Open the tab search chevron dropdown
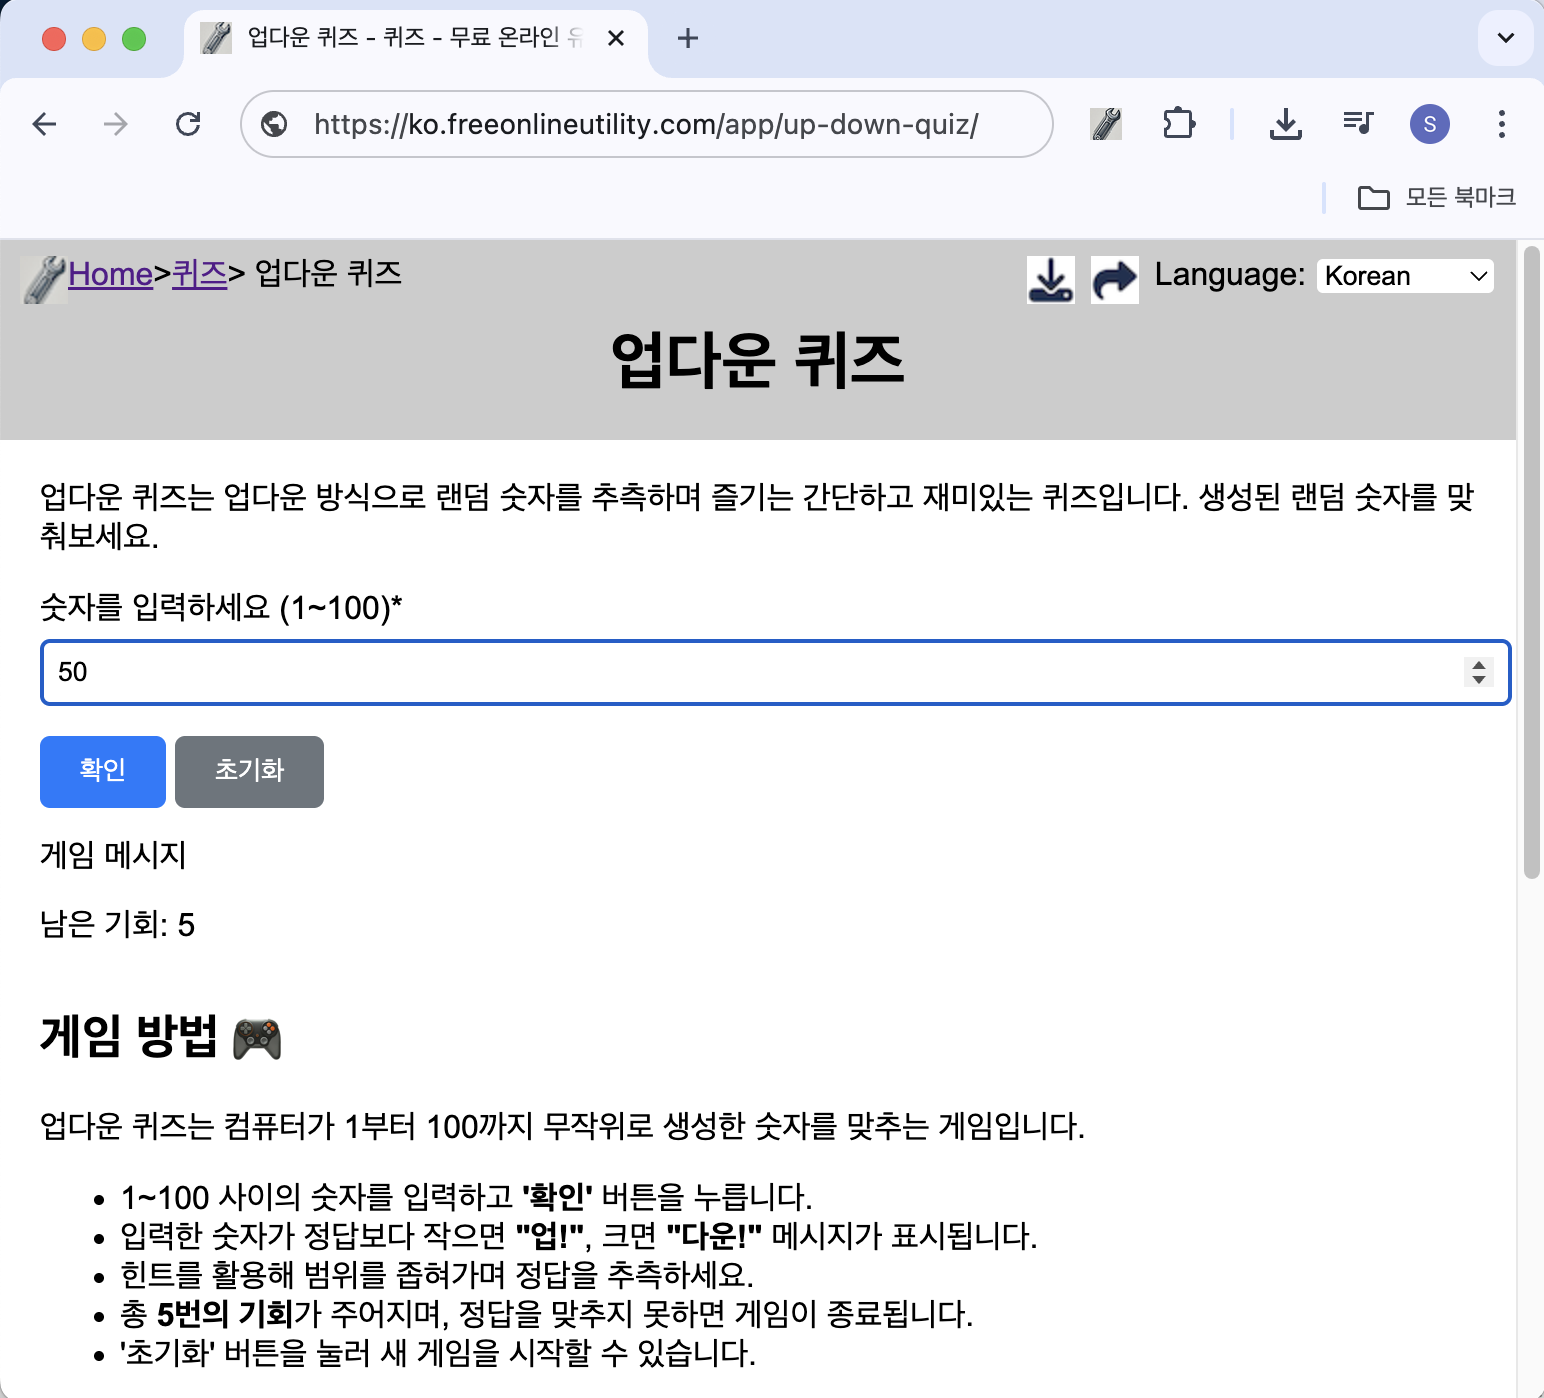1544x1398 pixels. [x=1505, y=38]
